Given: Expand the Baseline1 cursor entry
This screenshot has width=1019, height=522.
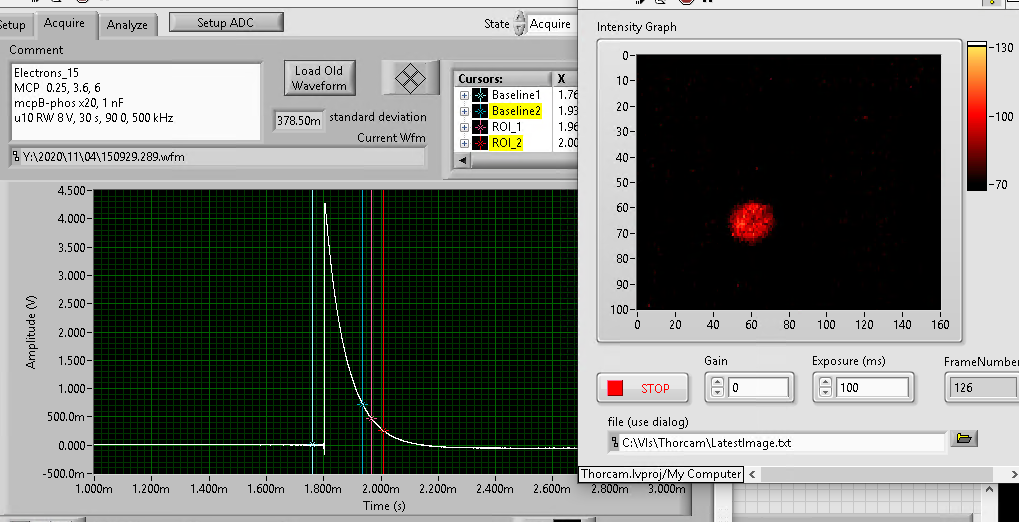Looking at the screenshot, I should [x=464, y=95].
